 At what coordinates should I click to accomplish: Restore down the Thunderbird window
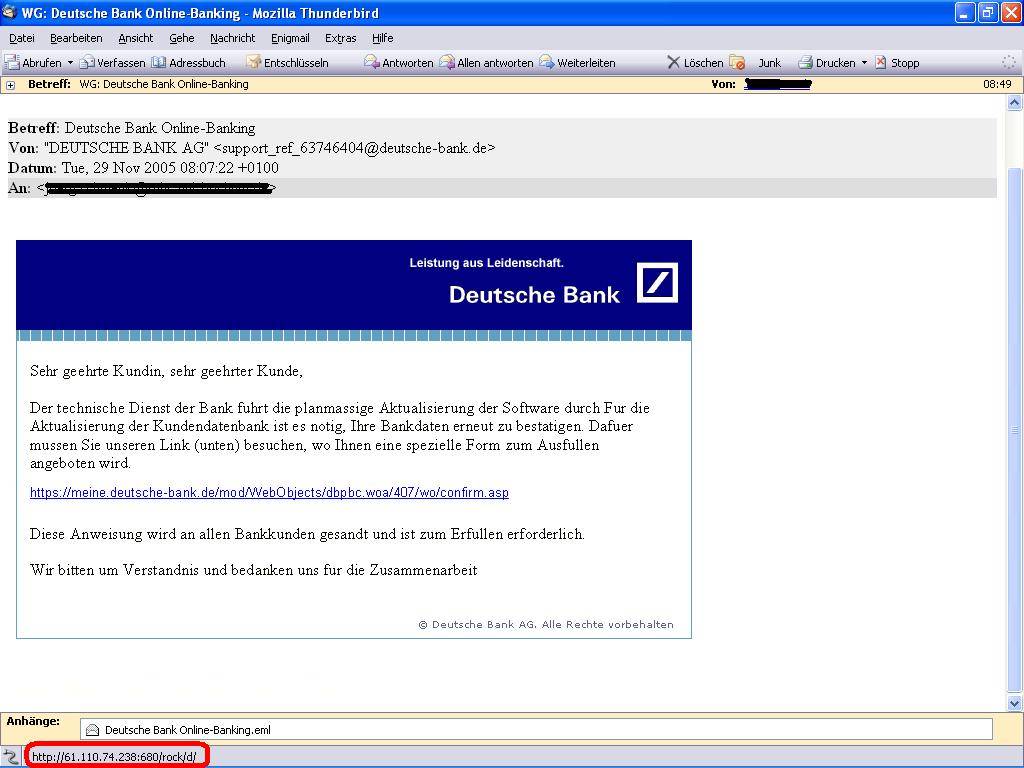tap(987, 12)
